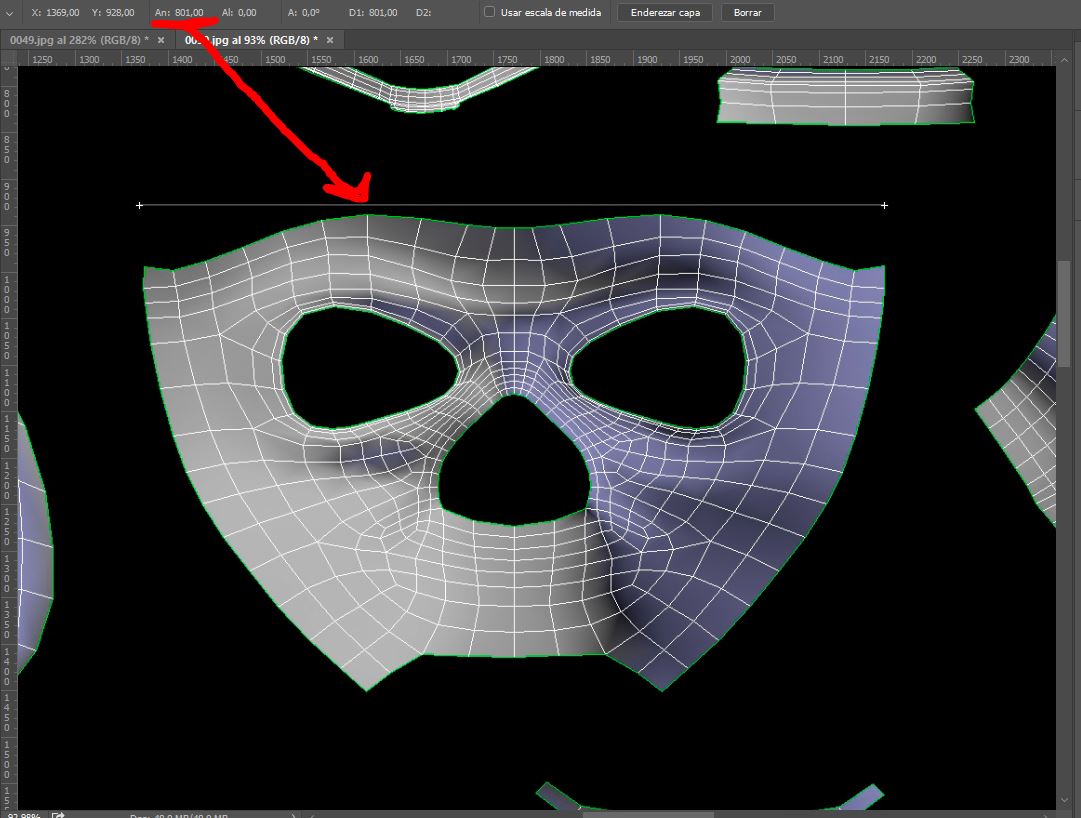Viewport: 1081px width, 818px height.
Task: Enable the 'Usar escala de medida' checkbox
Action: pyautogui.click(x=489, y=13)
